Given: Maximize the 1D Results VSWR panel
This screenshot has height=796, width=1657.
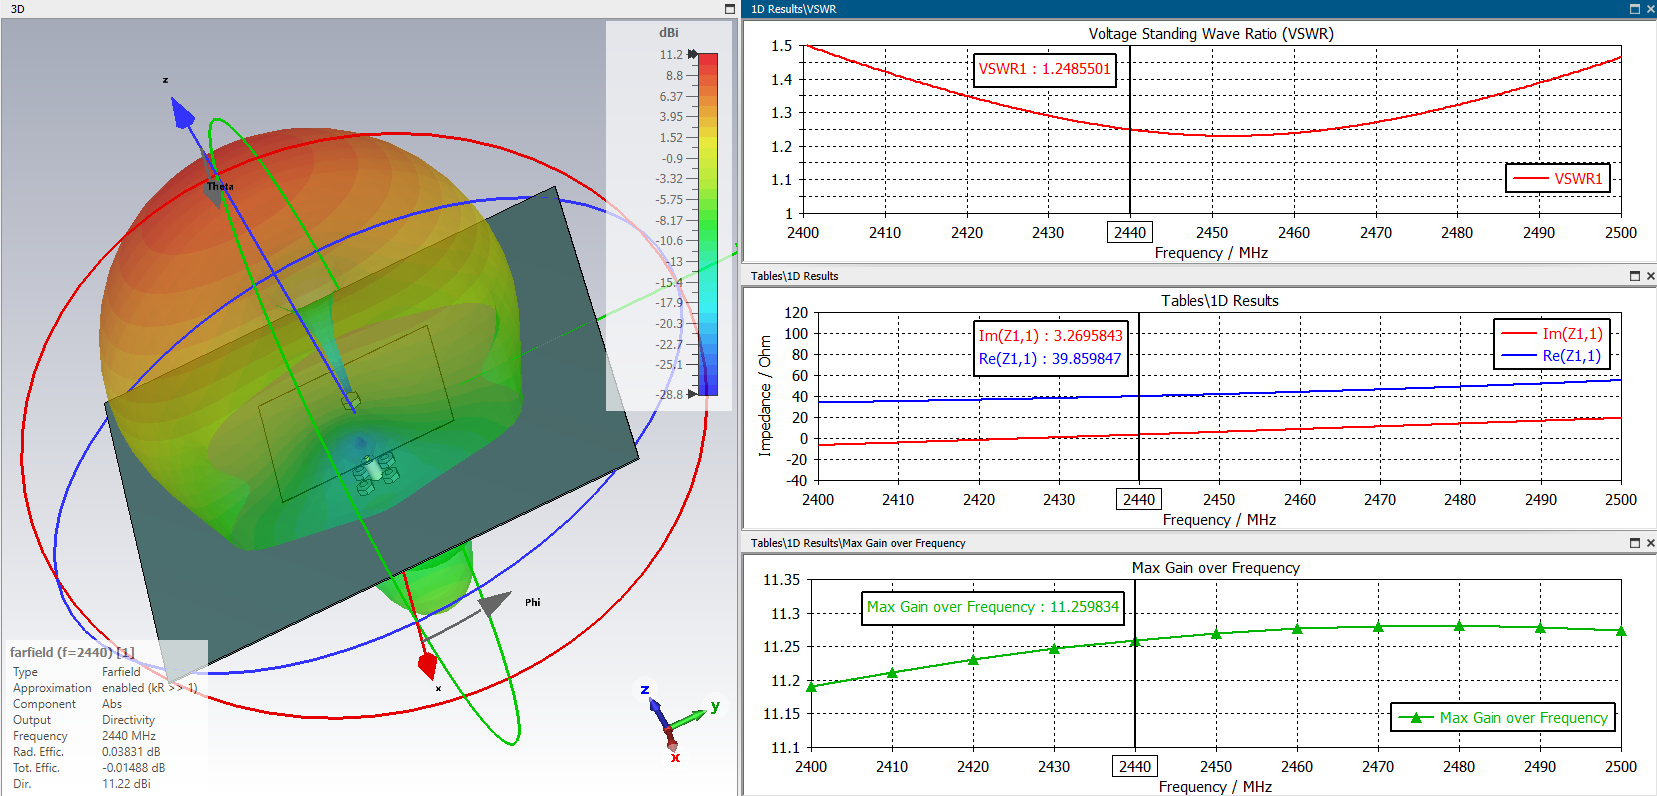Looking at the screenshot, I should (x=1635, y=9).
